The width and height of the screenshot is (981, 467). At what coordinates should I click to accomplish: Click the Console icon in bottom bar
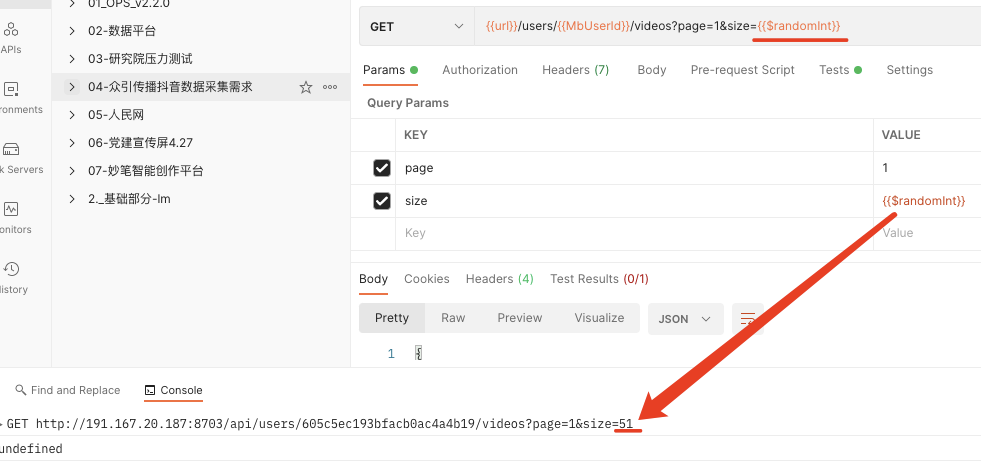150,390
